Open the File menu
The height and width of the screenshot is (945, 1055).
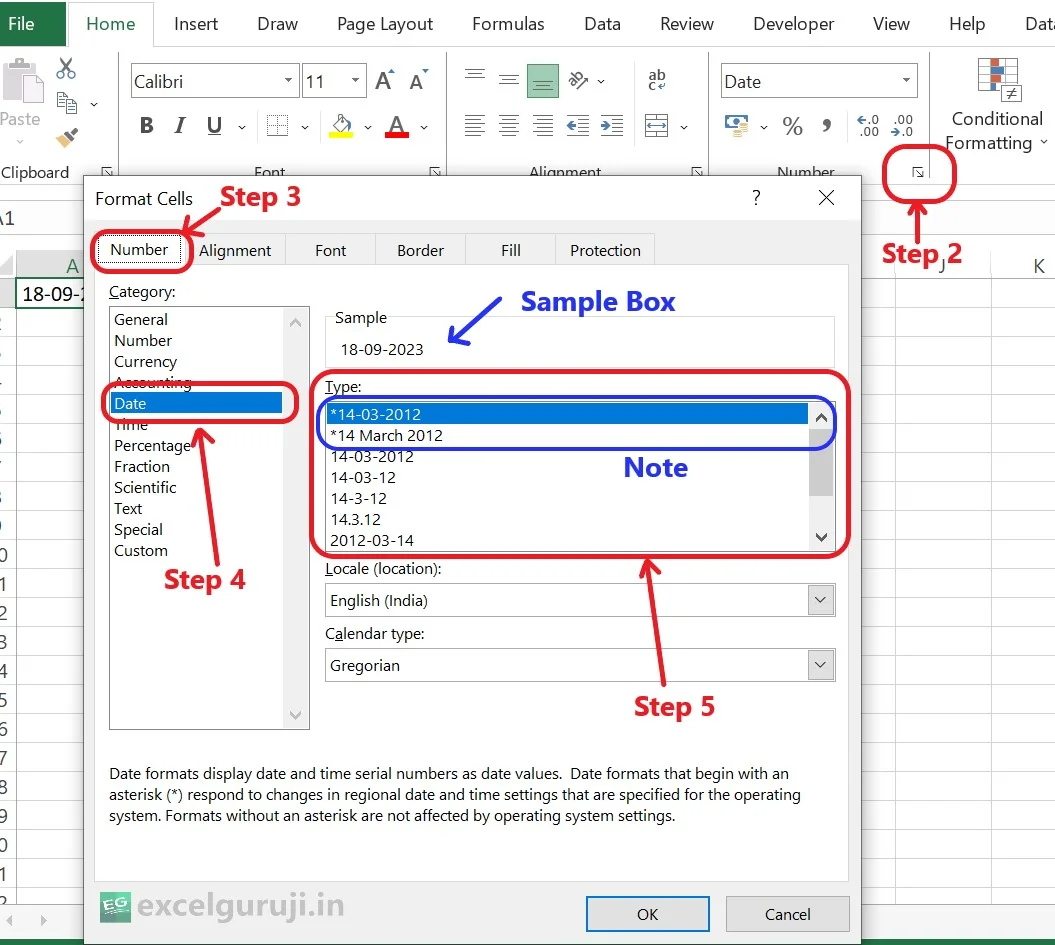click(x=22, y=24)
